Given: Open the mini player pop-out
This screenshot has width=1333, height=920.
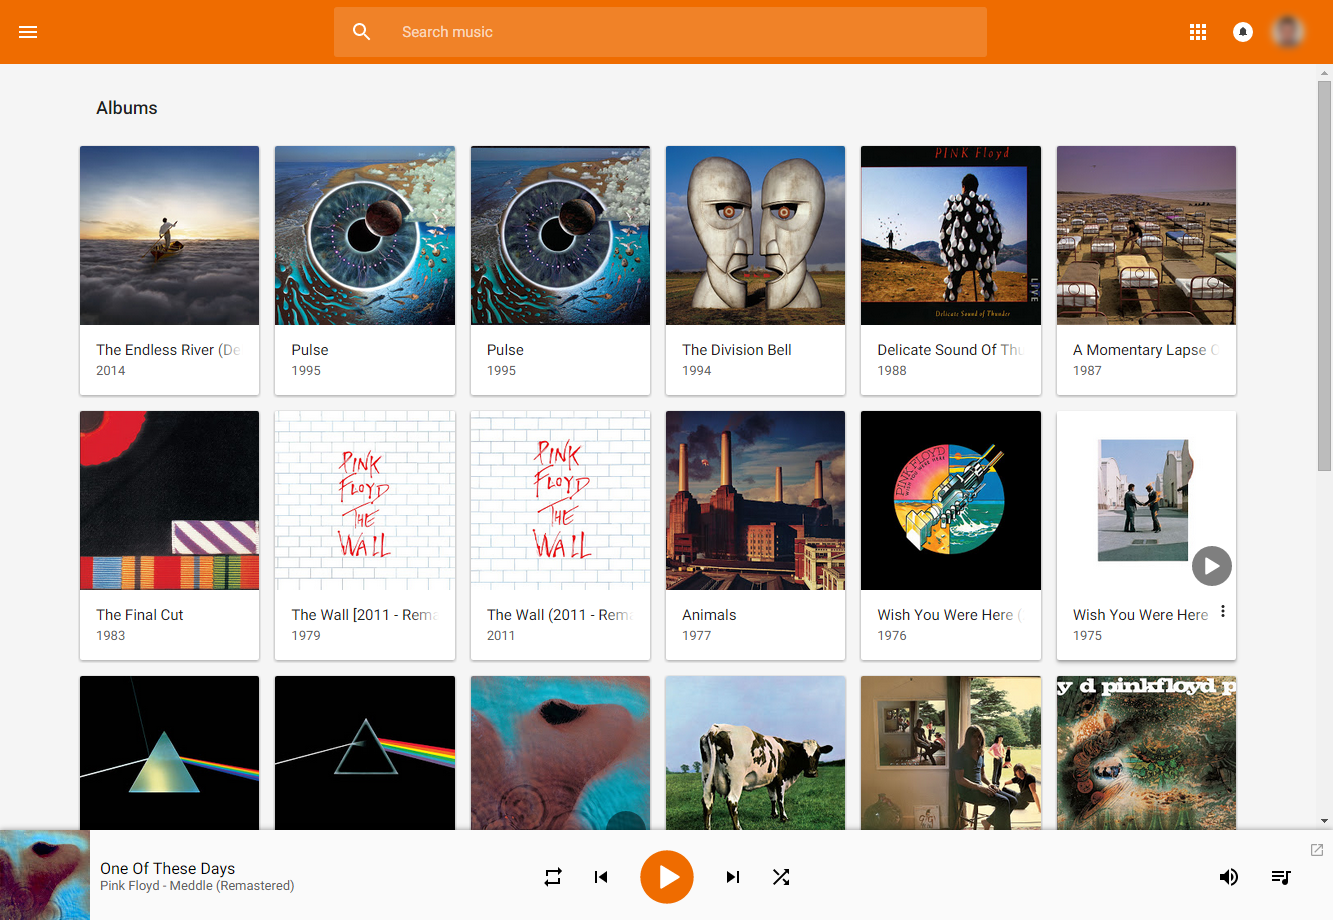Looking at the screenshot, I should tap(1317, 850).
